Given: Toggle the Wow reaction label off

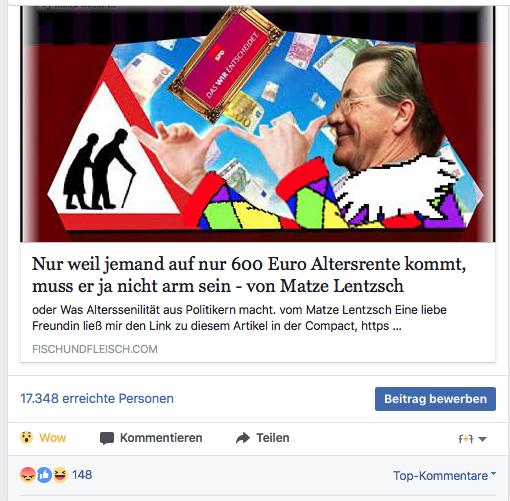Looking at the screenshot, I should click(x=53, y=438).
